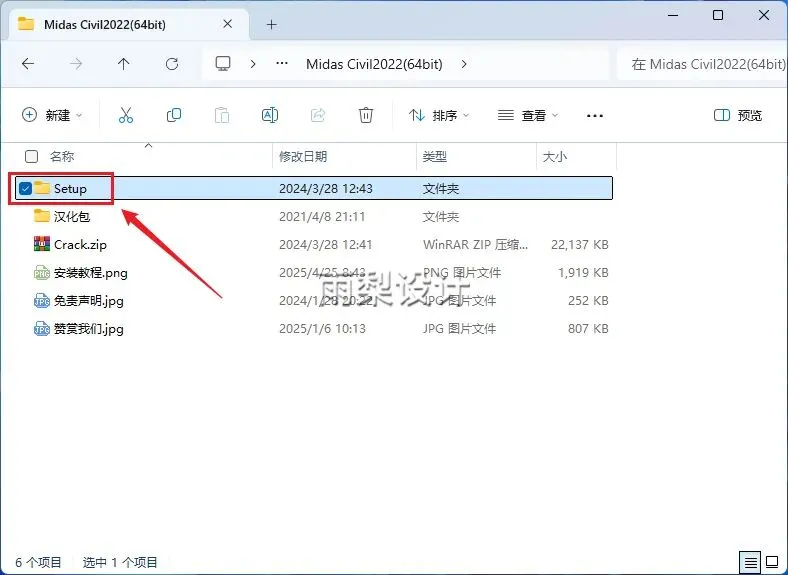Maximize the Explorer window
788x575 pixels.
[718, 16]
